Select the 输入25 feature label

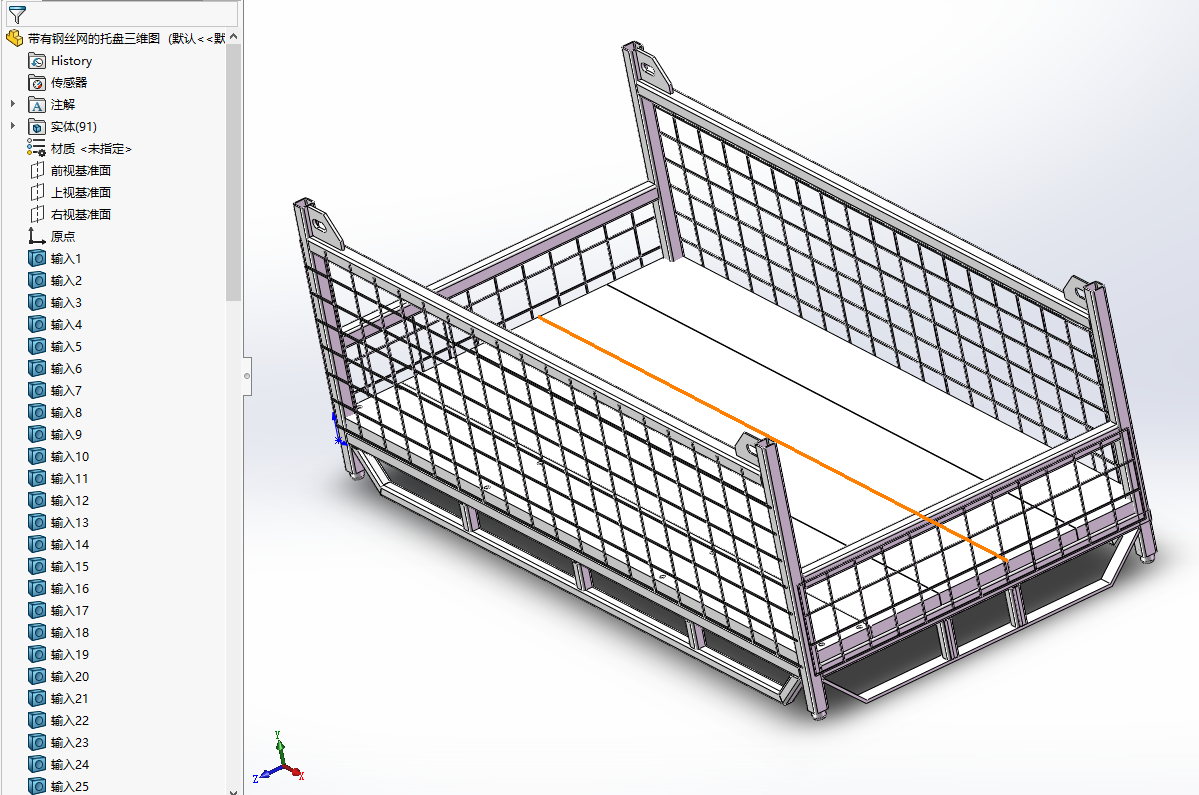(70, 786)
